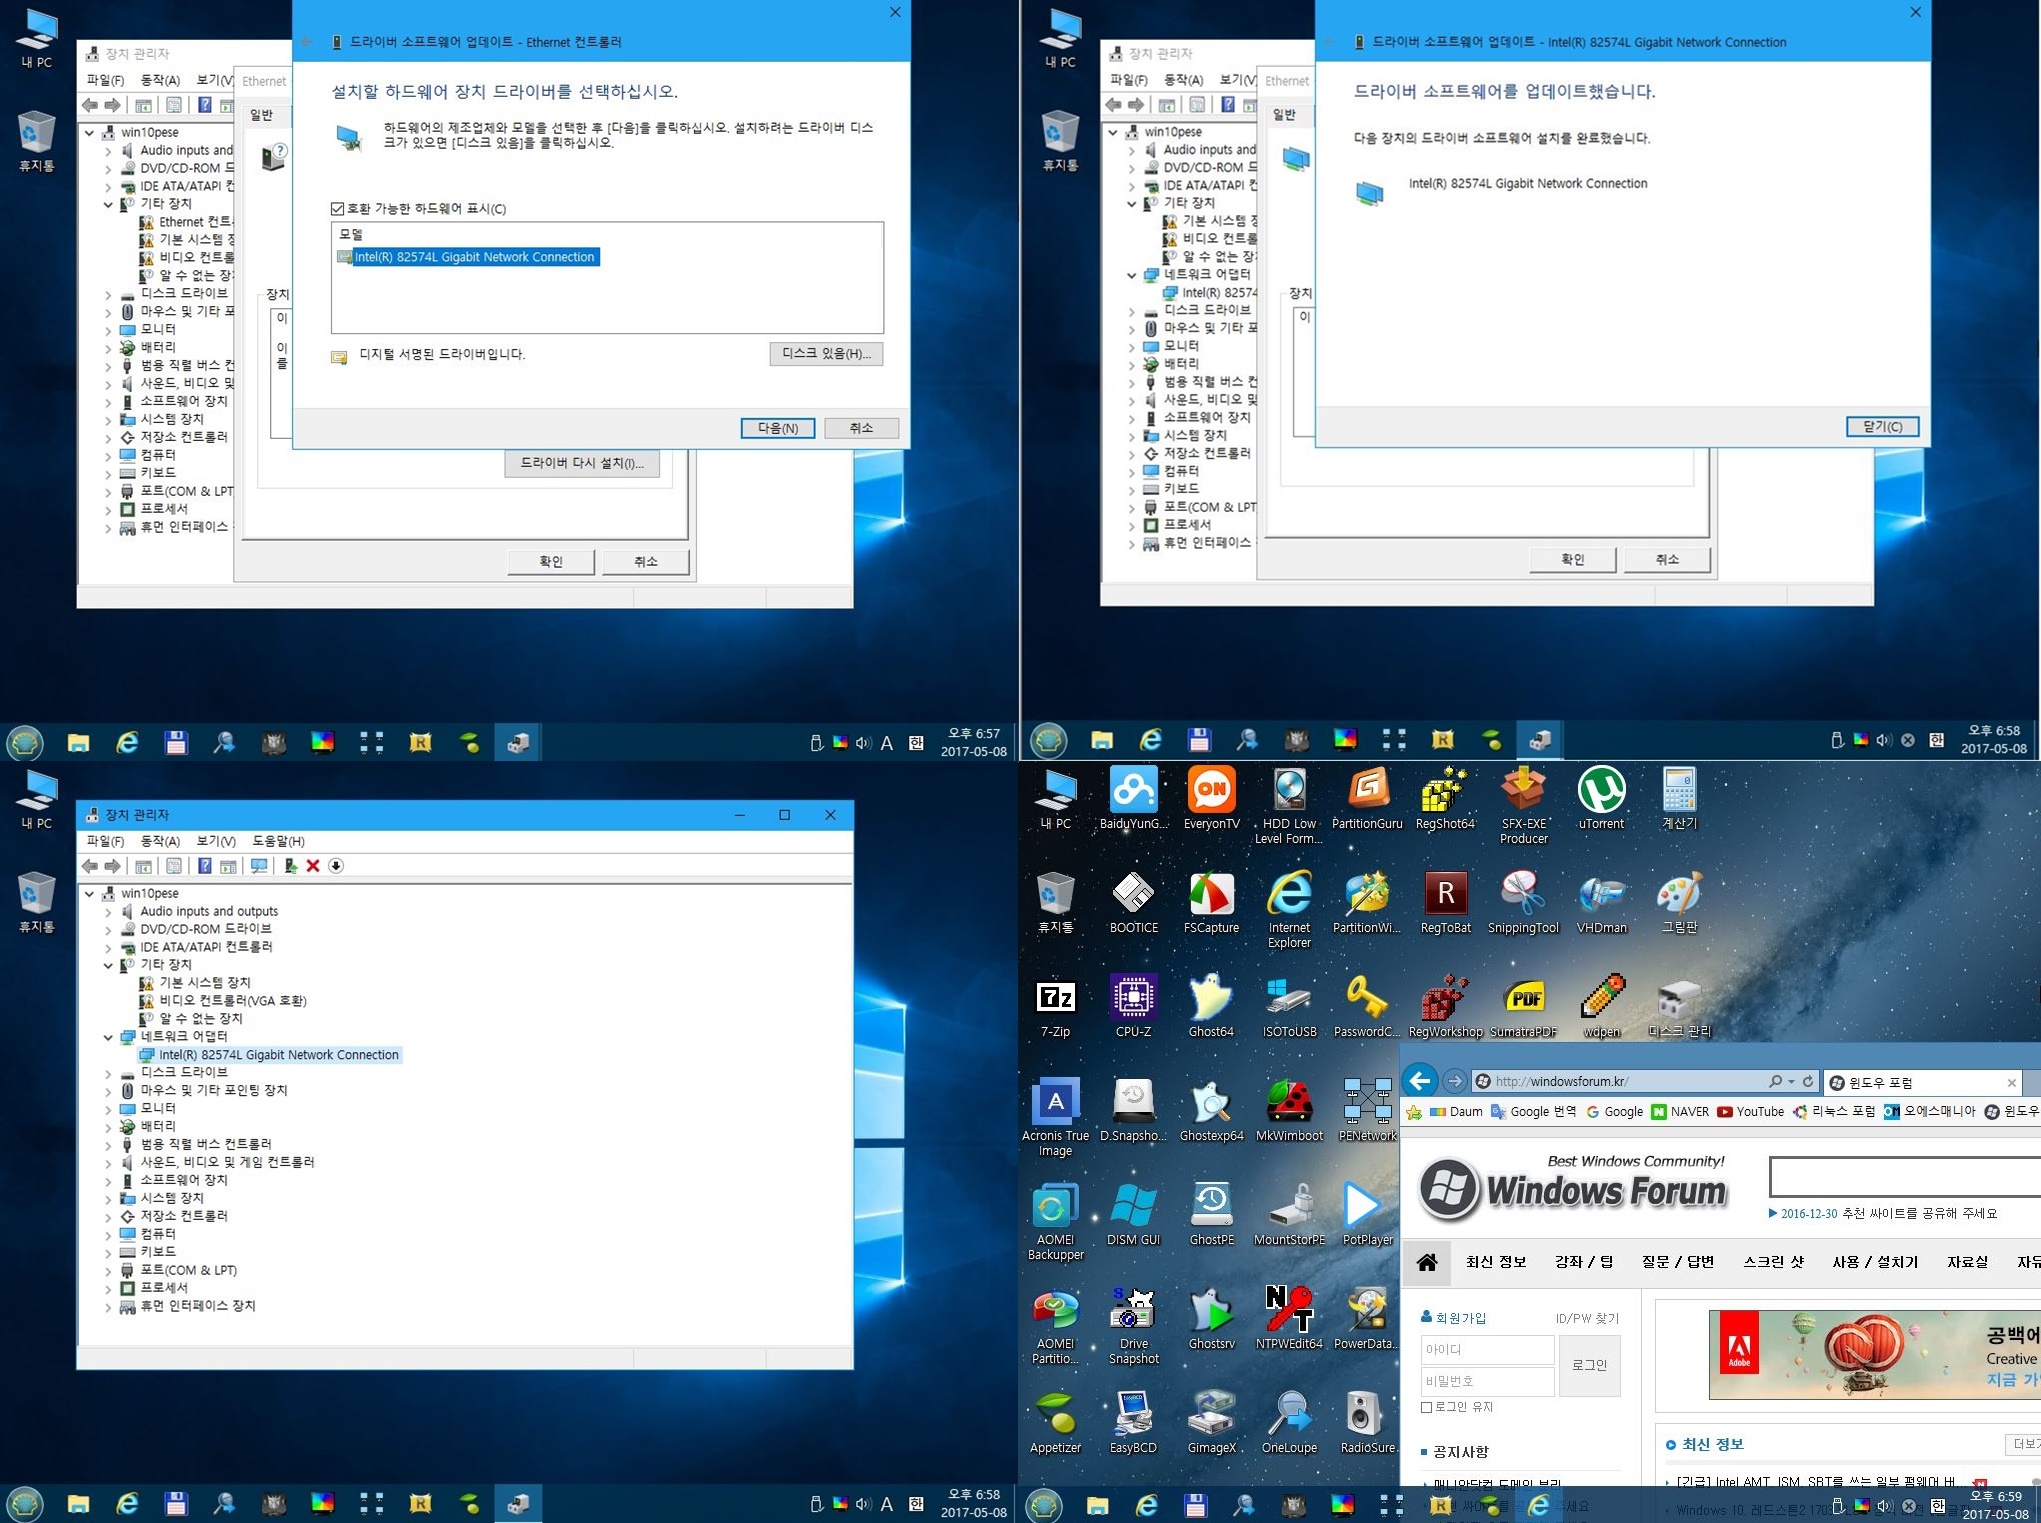Open IE address bar search dropdown arrow

[1791, 1081]
